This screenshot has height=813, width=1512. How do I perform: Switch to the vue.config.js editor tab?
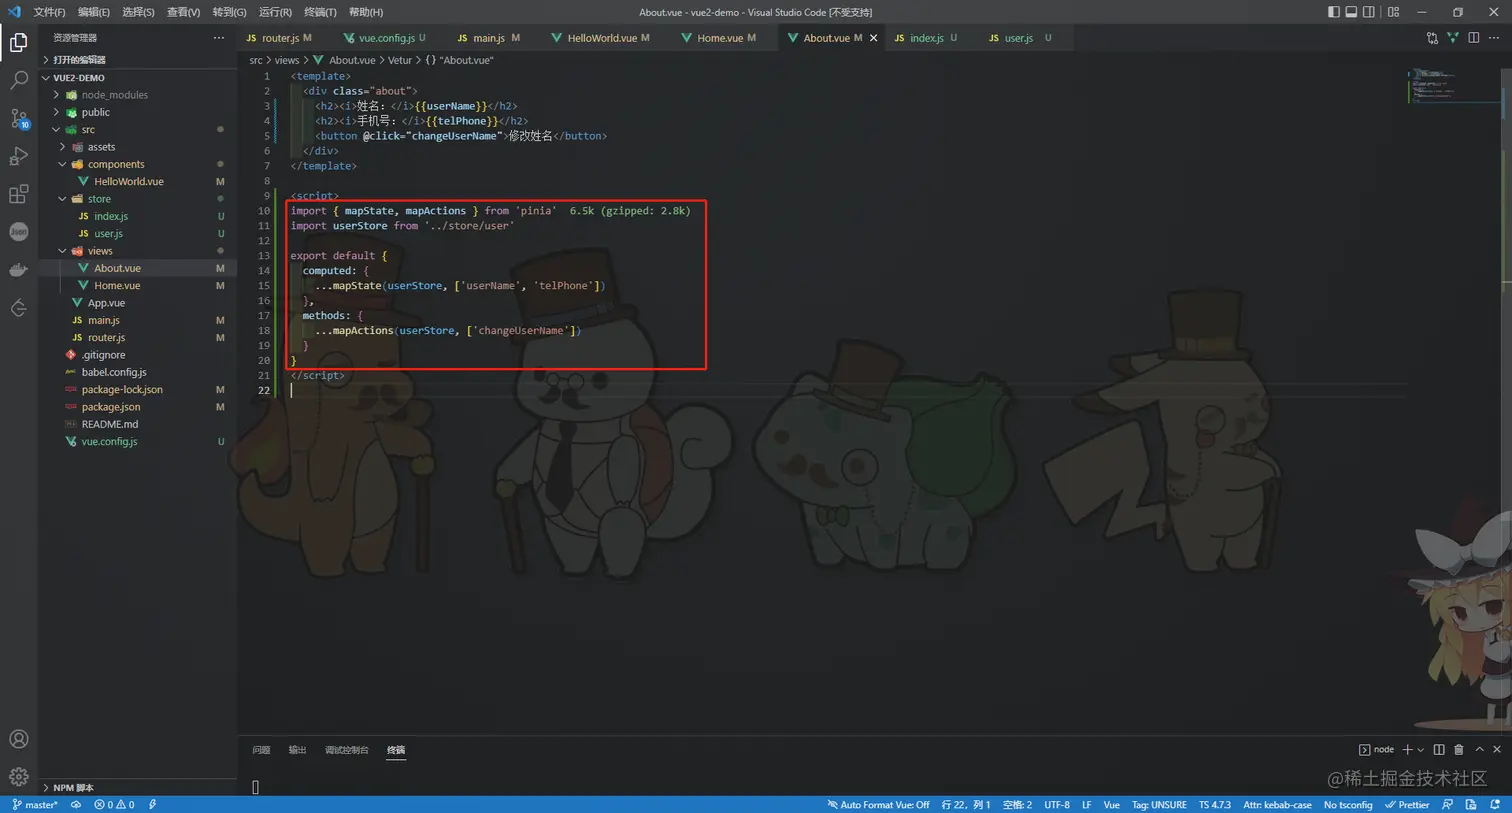tap(386, 38)
